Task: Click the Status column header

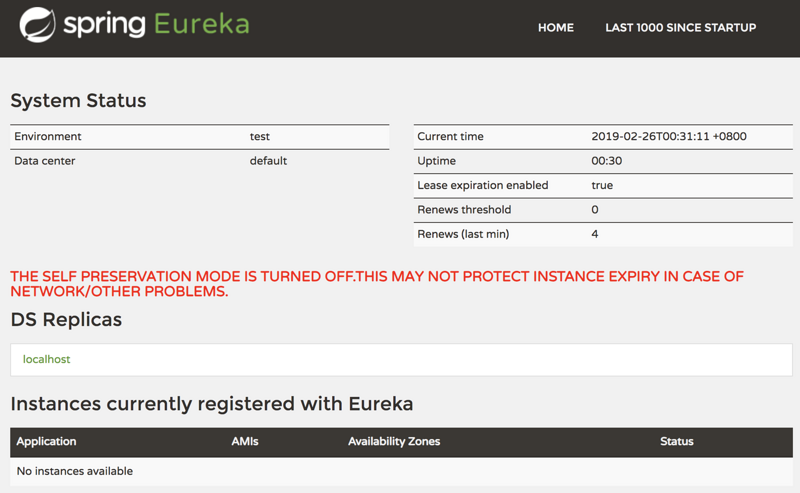Action: (x=677, y=441)
